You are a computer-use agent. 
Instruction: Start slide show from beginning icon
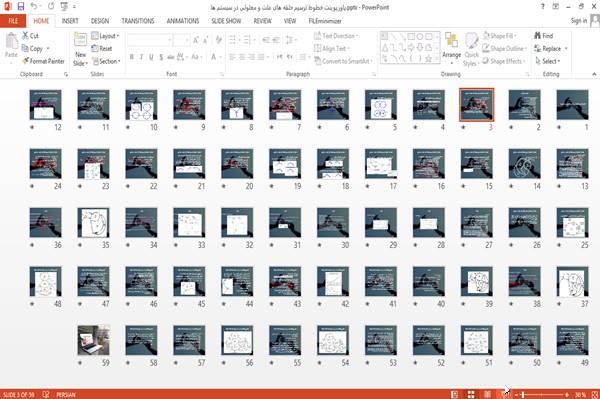click(x=64, y=6)
